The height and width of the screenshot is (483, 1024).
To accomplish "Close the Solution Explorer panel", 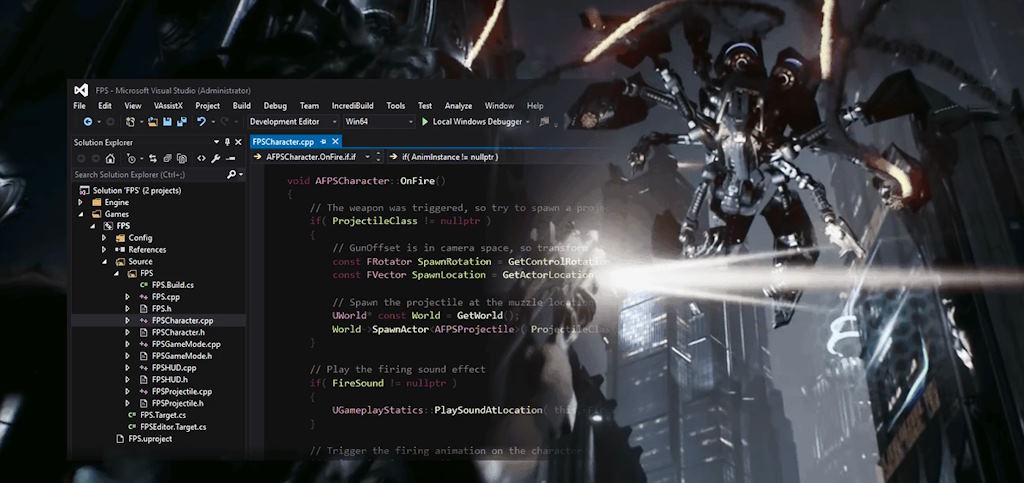I will tap(238, 142).
